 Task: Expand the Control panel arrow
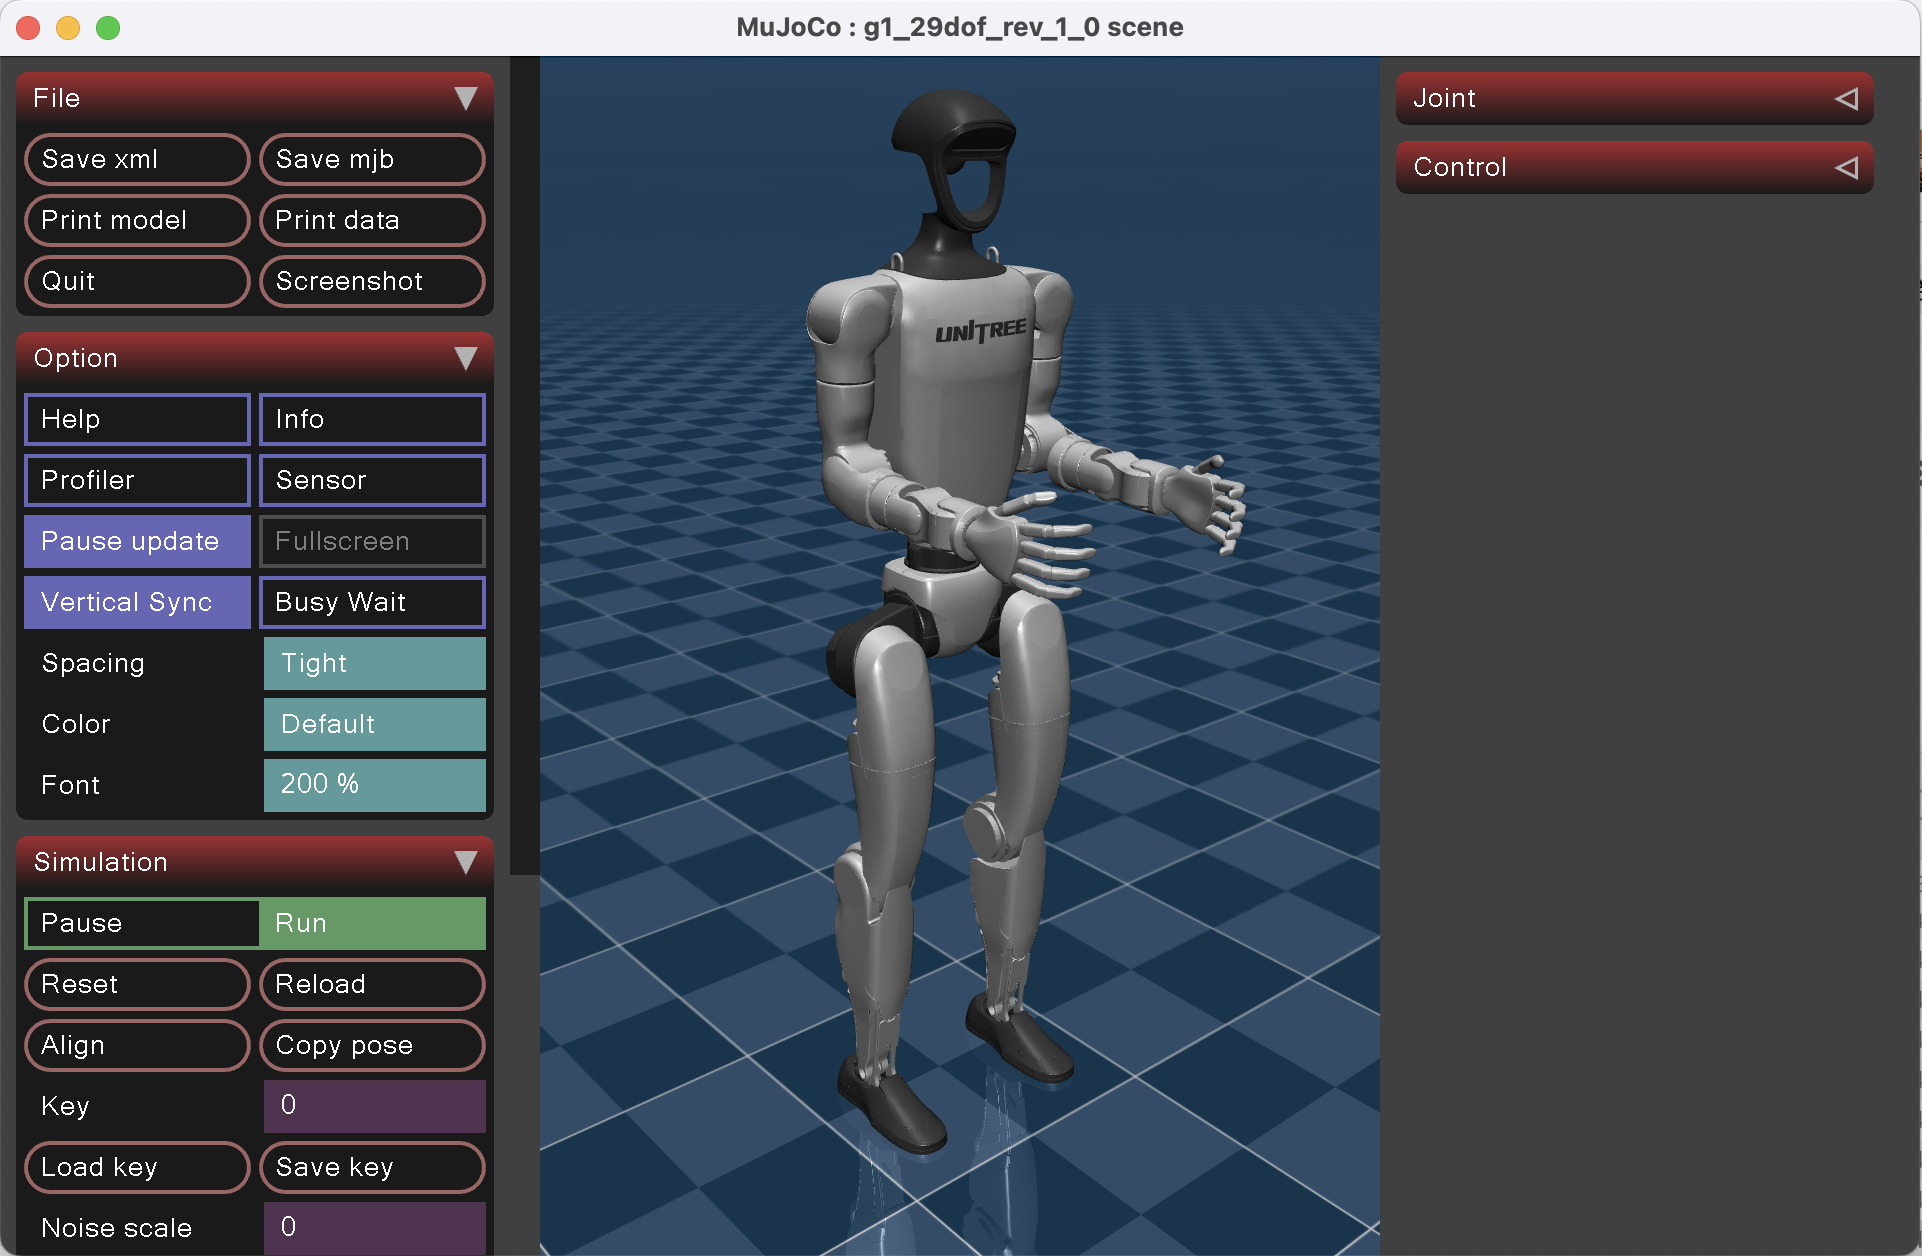click(1847, 167)
